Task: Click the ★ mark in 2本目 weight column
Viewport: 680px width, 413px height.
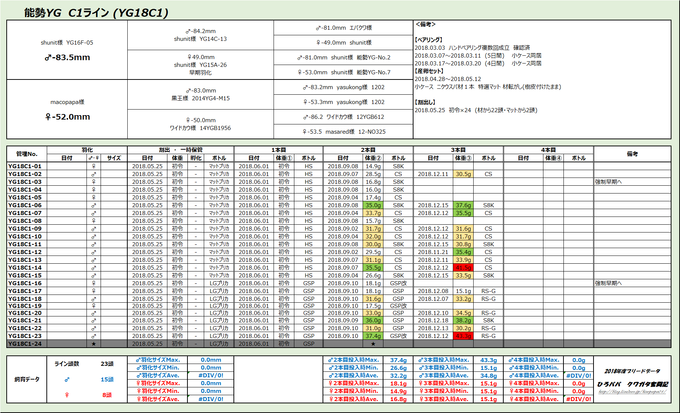Action: 373,344
